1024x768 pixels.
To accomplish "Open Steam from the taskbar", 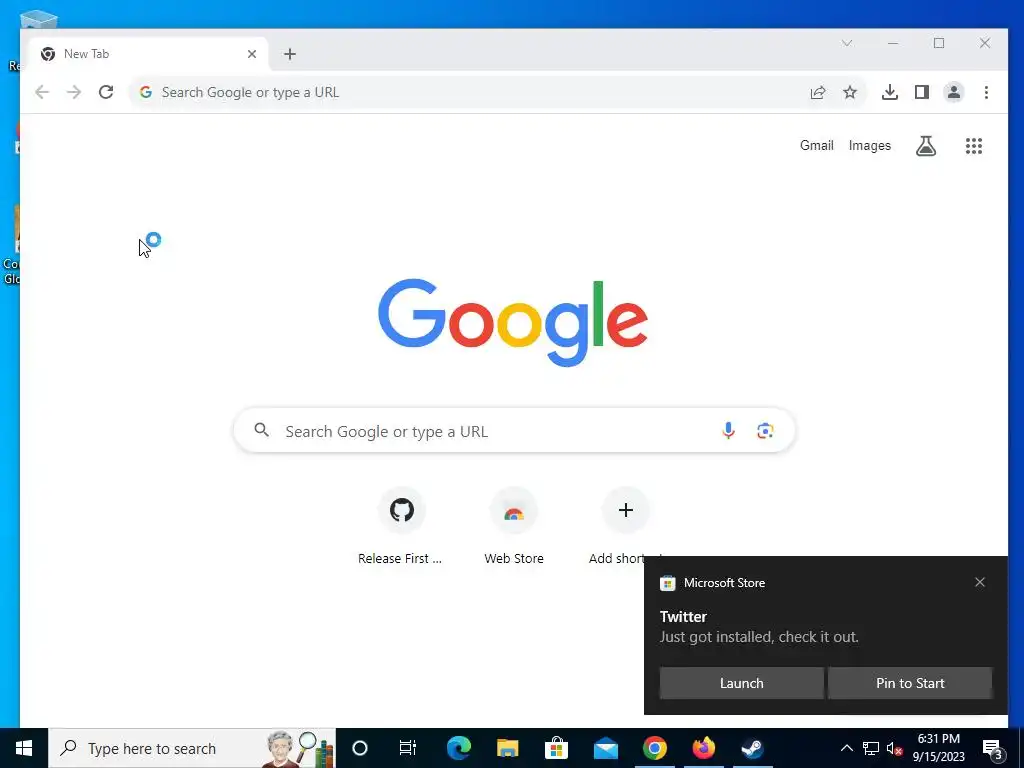I will (x=752, y=748).
